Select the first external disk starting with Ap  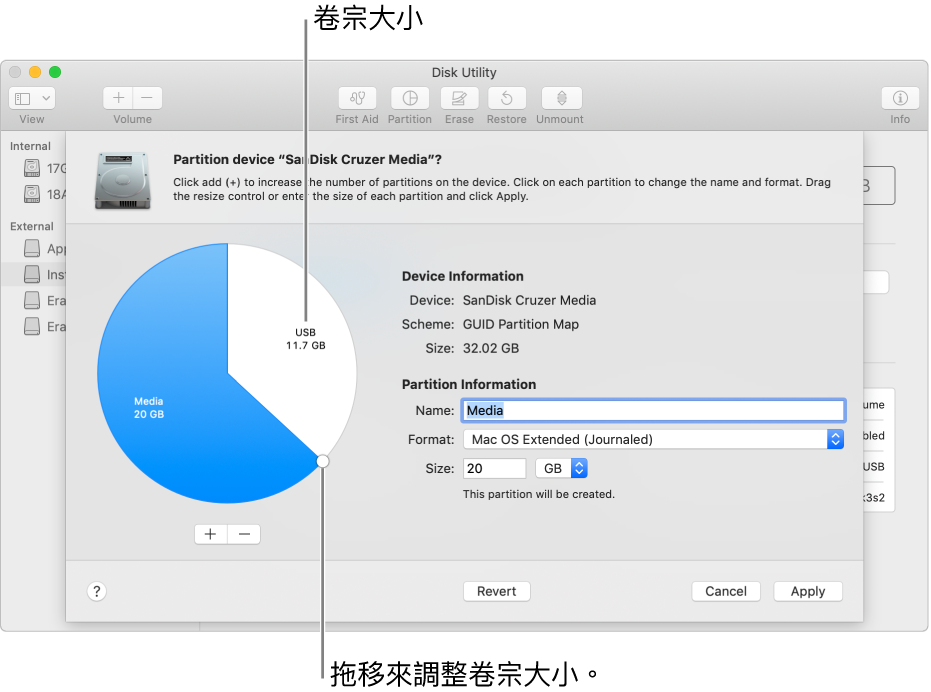tap(45, 248)
